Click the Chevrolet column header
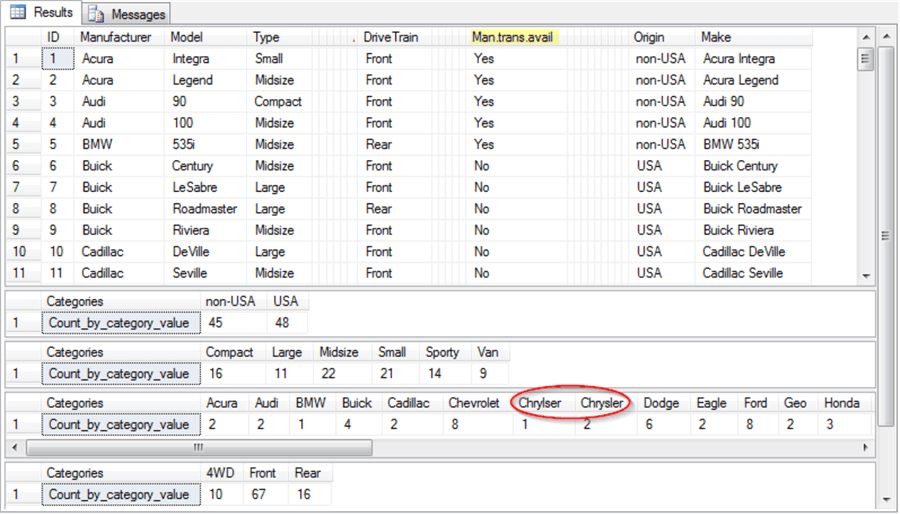 pyautogui.click(x=474, y=403)
